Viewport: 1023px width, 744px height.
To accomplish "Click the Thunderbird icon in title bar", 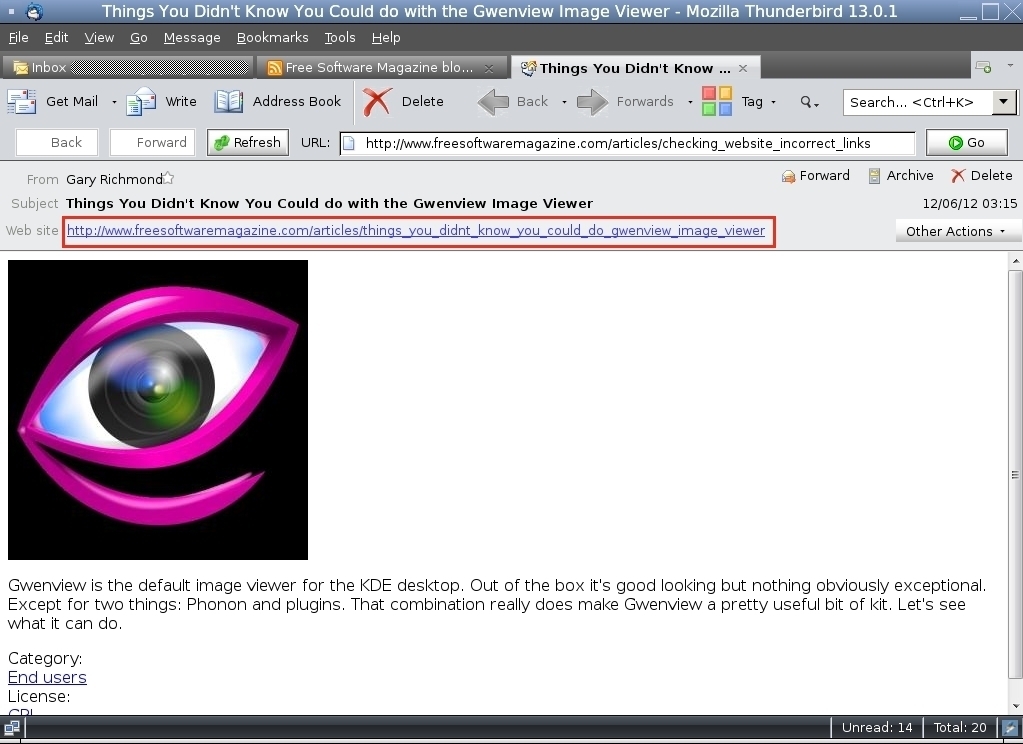I will coord(35,12).
